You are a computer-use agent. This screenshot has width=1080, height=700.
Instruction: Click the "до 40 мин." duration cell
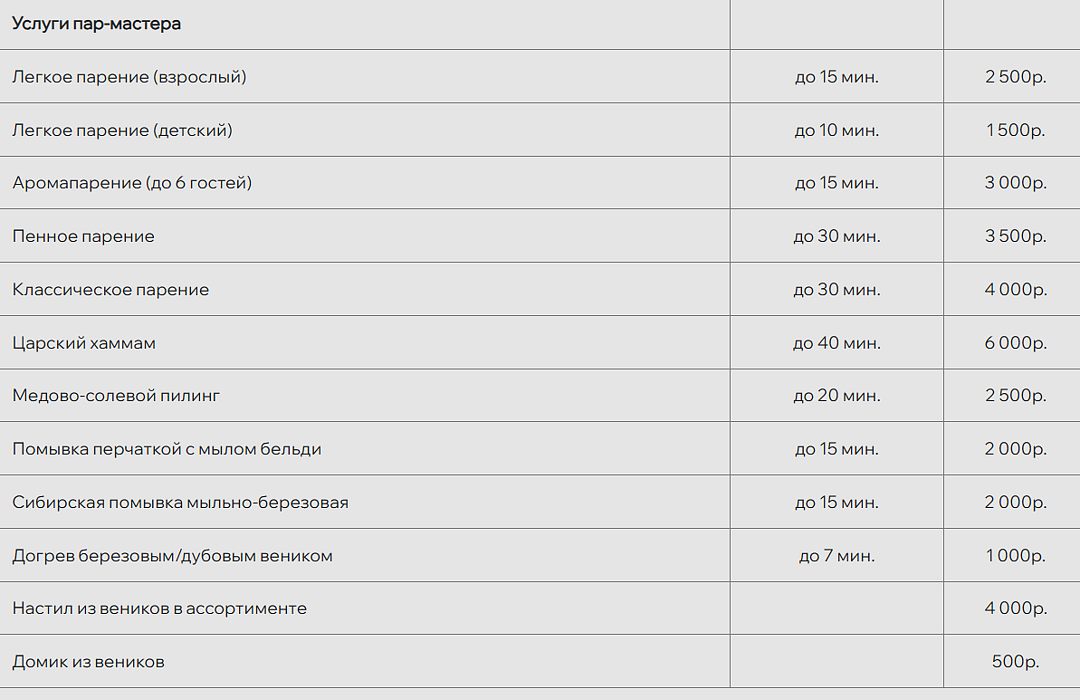tap(837, 343)
